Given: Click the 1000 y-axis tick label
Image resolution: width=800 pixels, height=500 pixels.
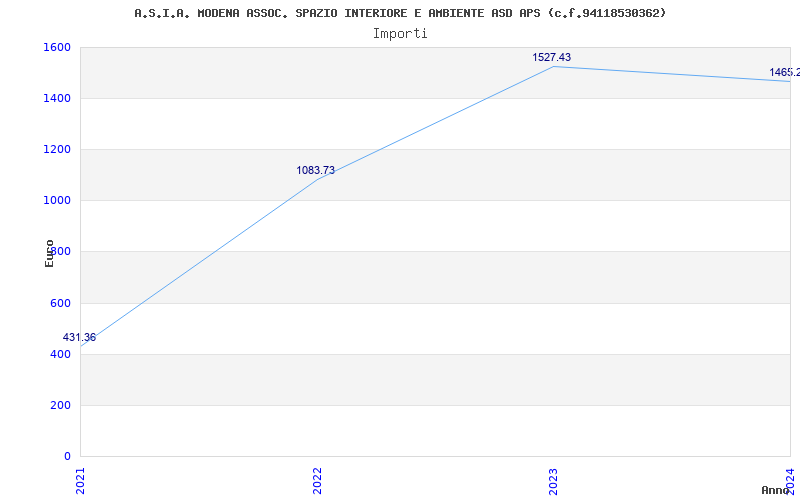Looking at the screenshot, I should [x=57, y=201].
